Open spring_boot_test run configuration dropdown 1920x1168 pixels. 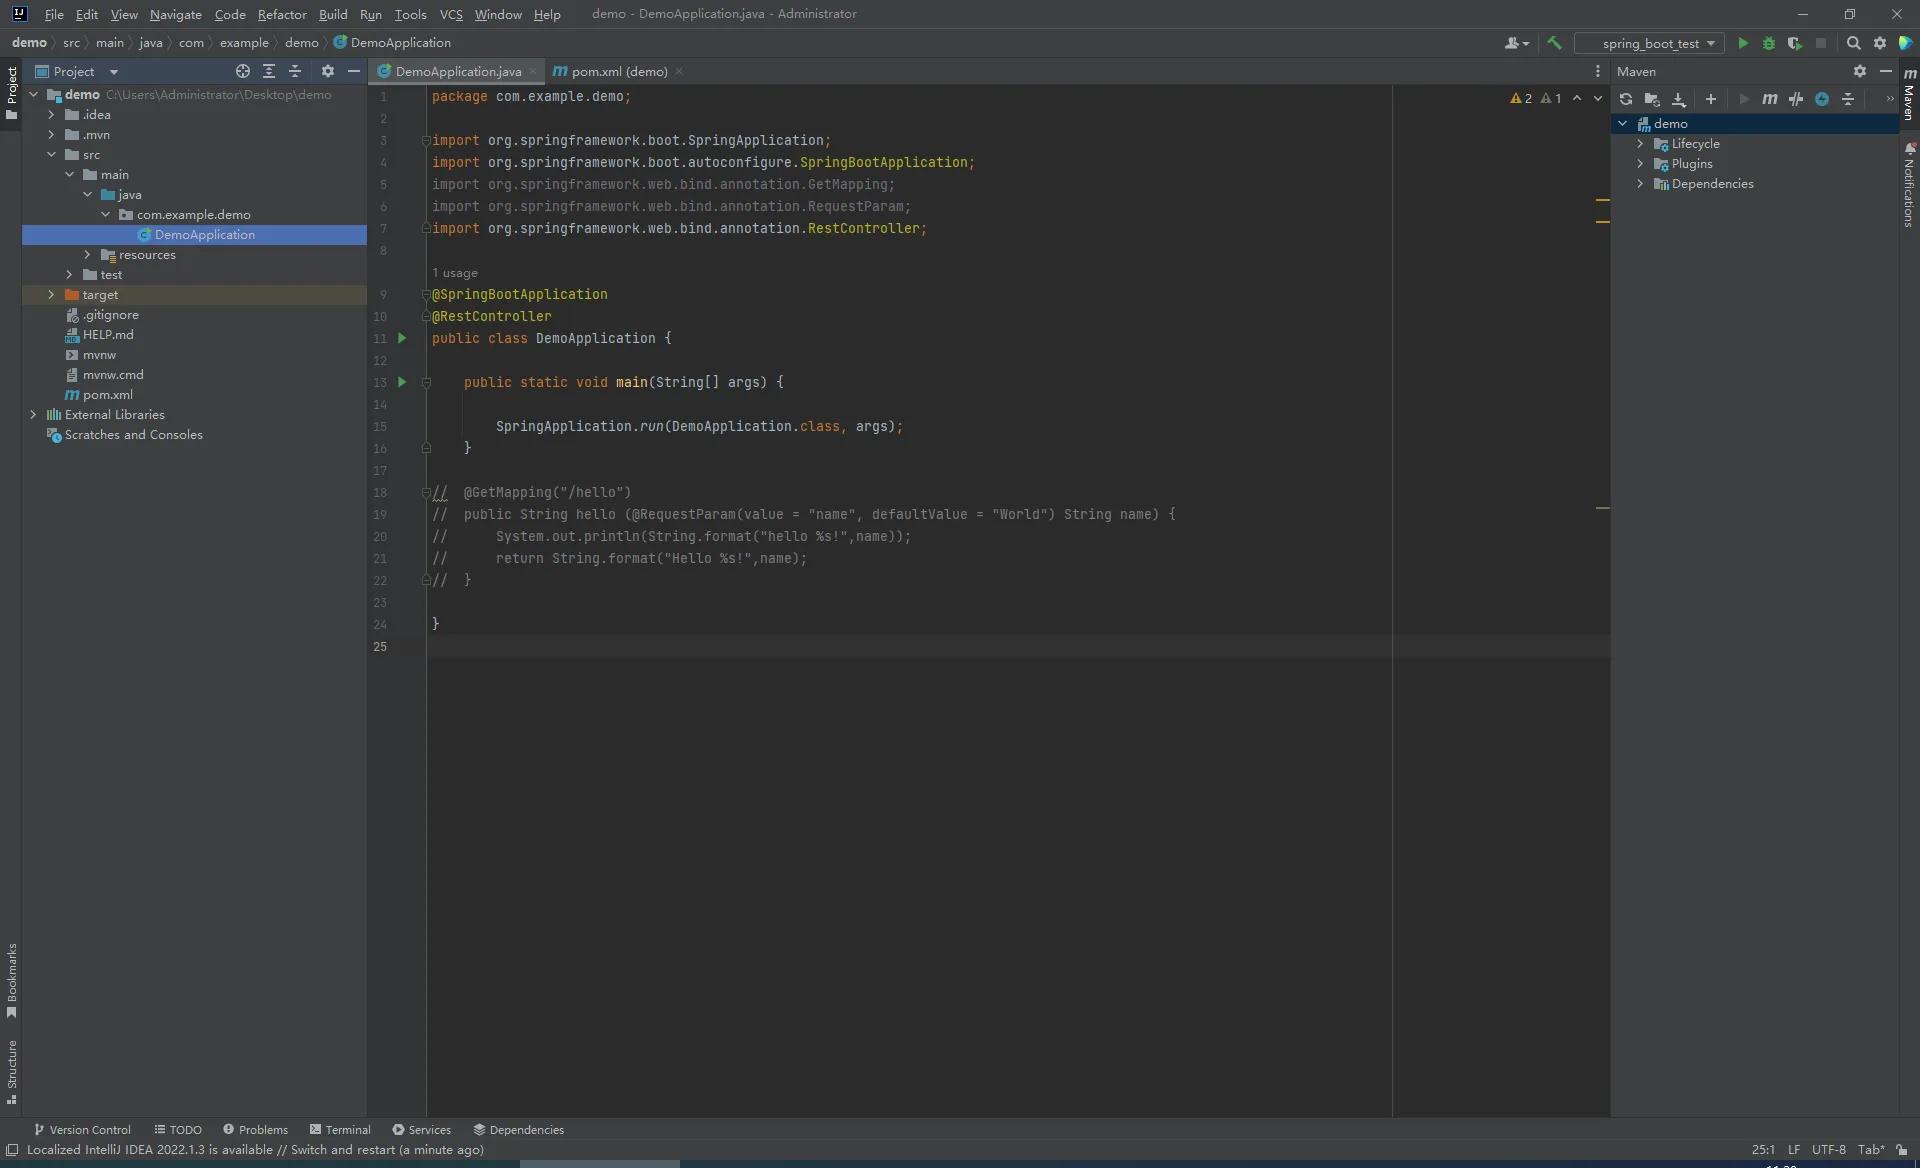click(1650, 43)
